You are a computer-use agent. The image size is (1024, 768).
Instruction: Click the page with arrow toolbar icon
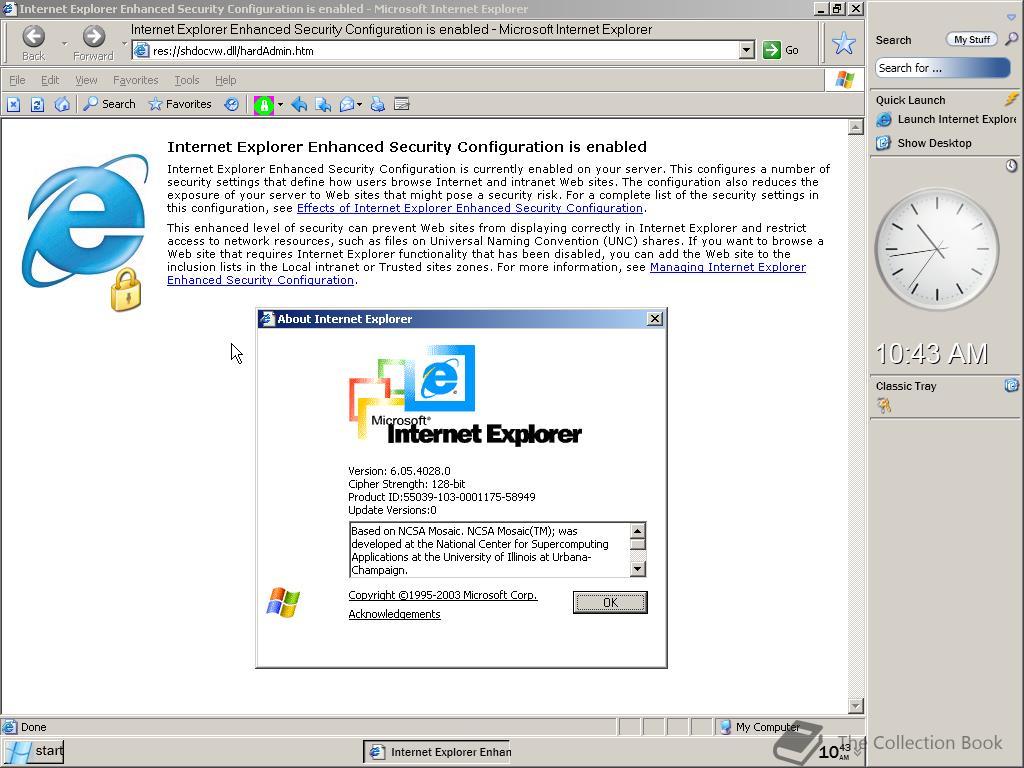(323, 104)
